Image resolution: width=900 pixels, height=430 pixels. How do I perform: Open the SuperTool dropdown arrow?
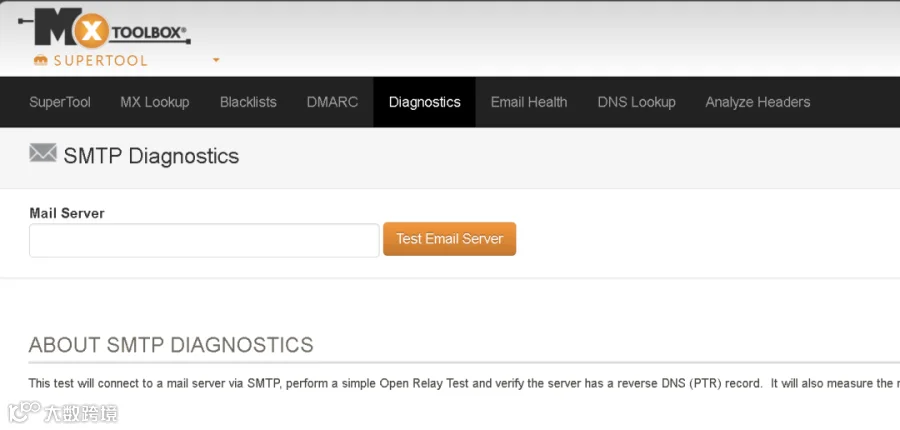pyautogui.click(x=216, y=60)
